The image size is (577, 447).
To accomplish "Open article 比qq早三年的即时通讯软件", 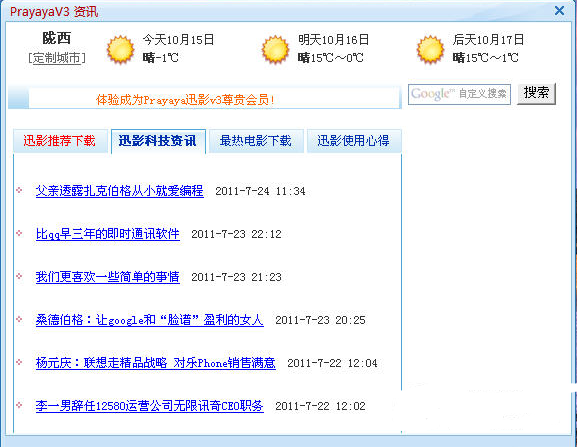I will pyautogui.click(x=107, y=234).
